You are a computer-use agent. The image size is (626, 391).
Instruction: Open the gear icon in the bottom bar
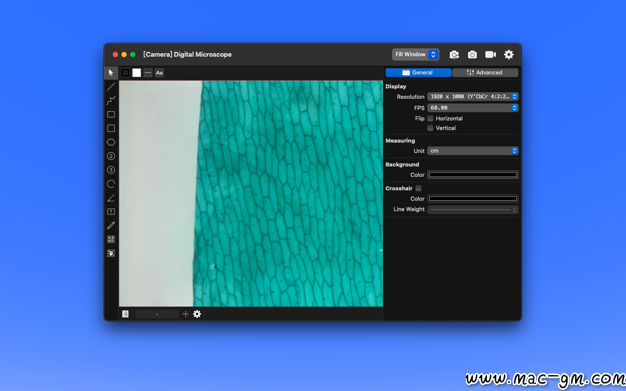click(x=197, y=314)
